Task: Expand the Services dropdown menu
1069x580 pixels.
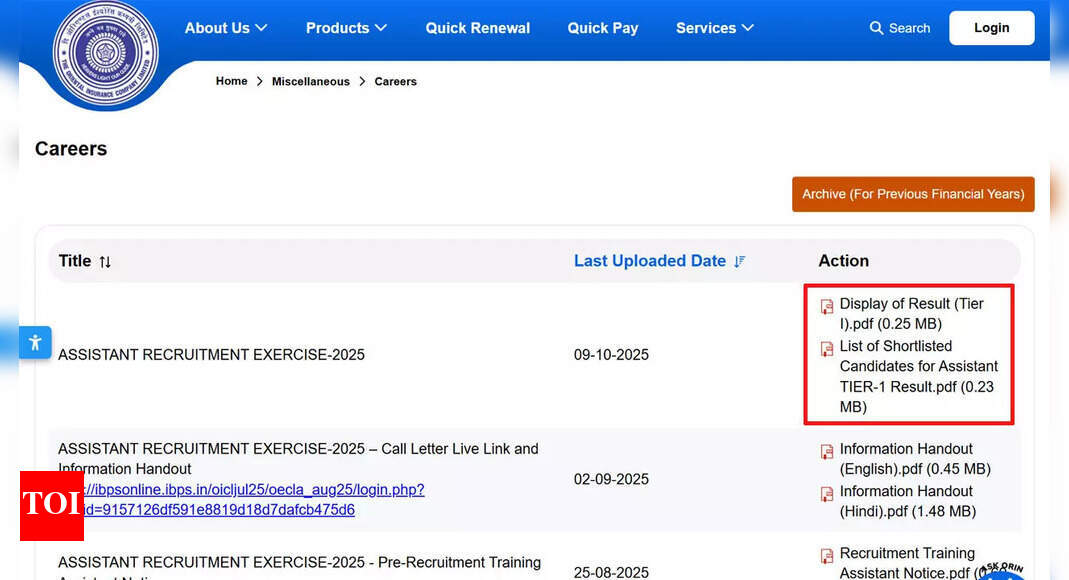Action: point(714,28)
